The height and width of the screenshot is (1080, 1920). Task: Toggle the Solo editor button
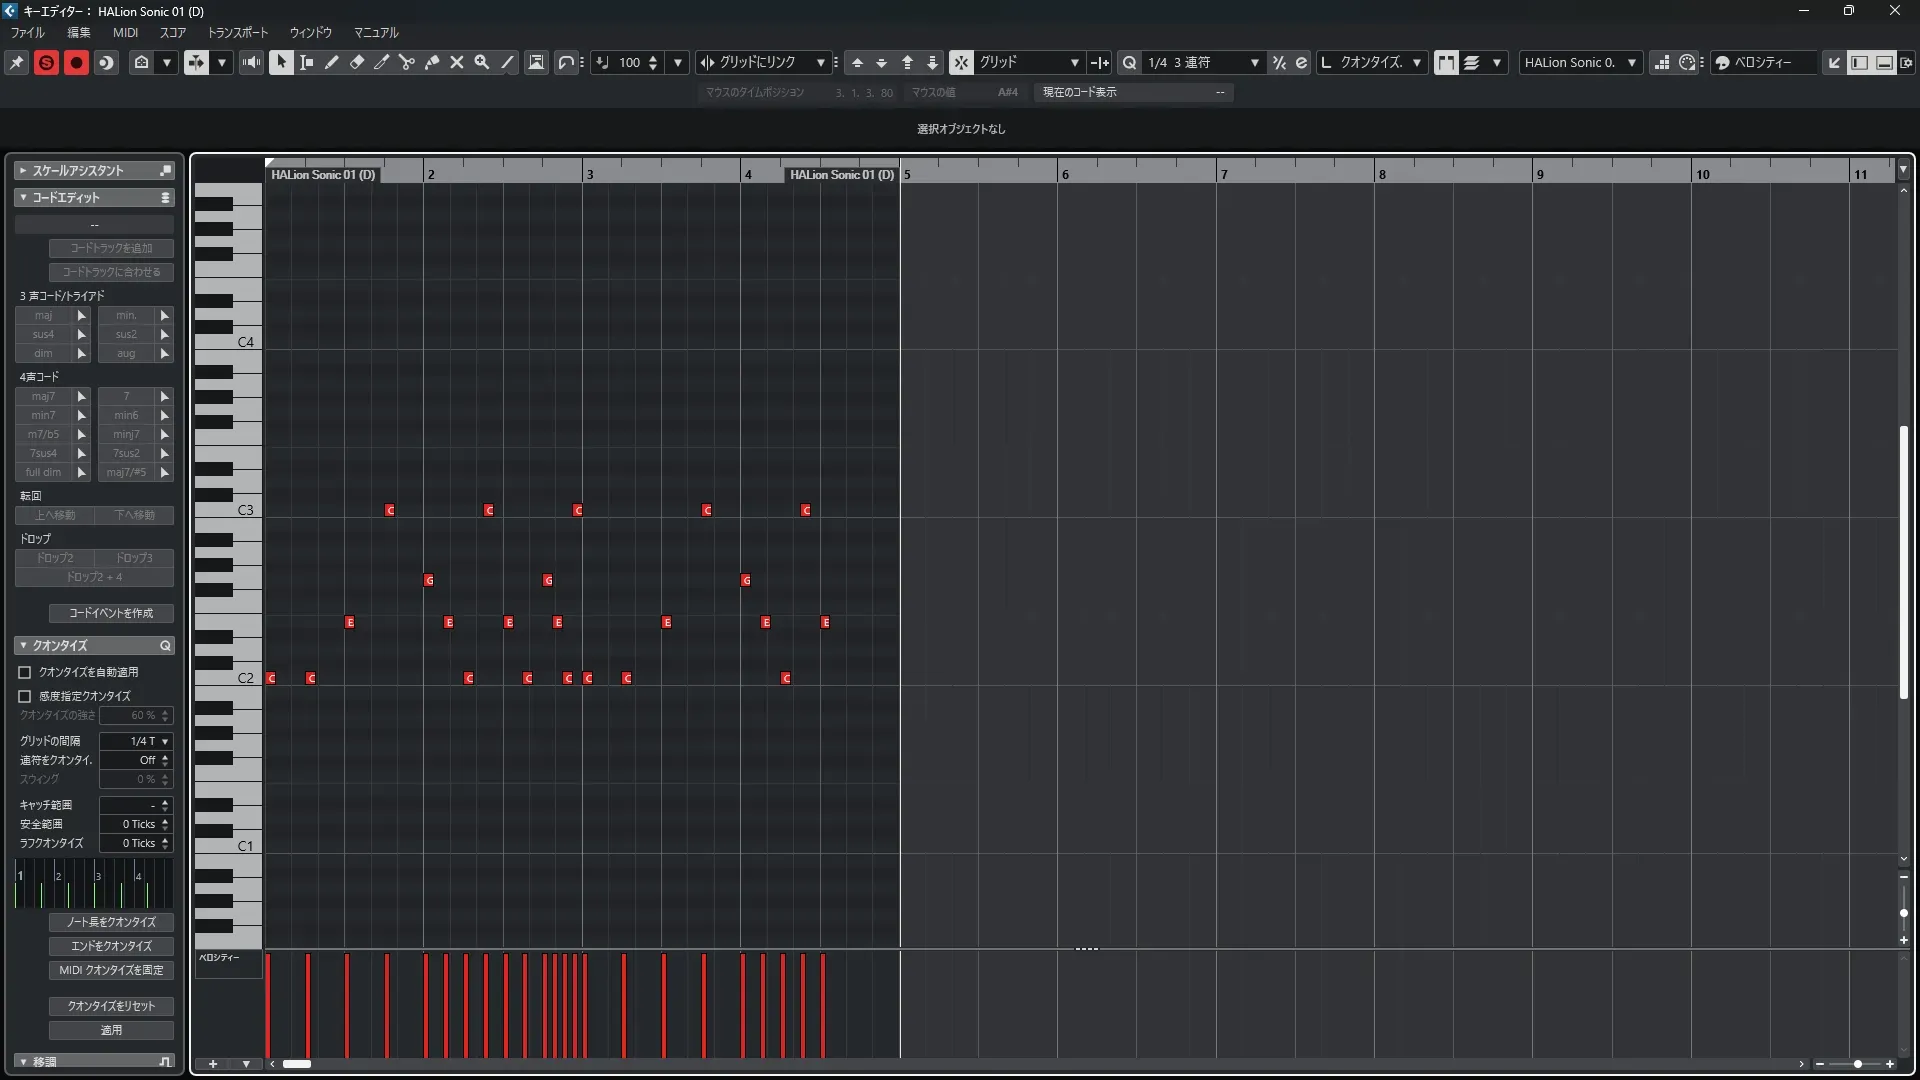coord(46,62)
